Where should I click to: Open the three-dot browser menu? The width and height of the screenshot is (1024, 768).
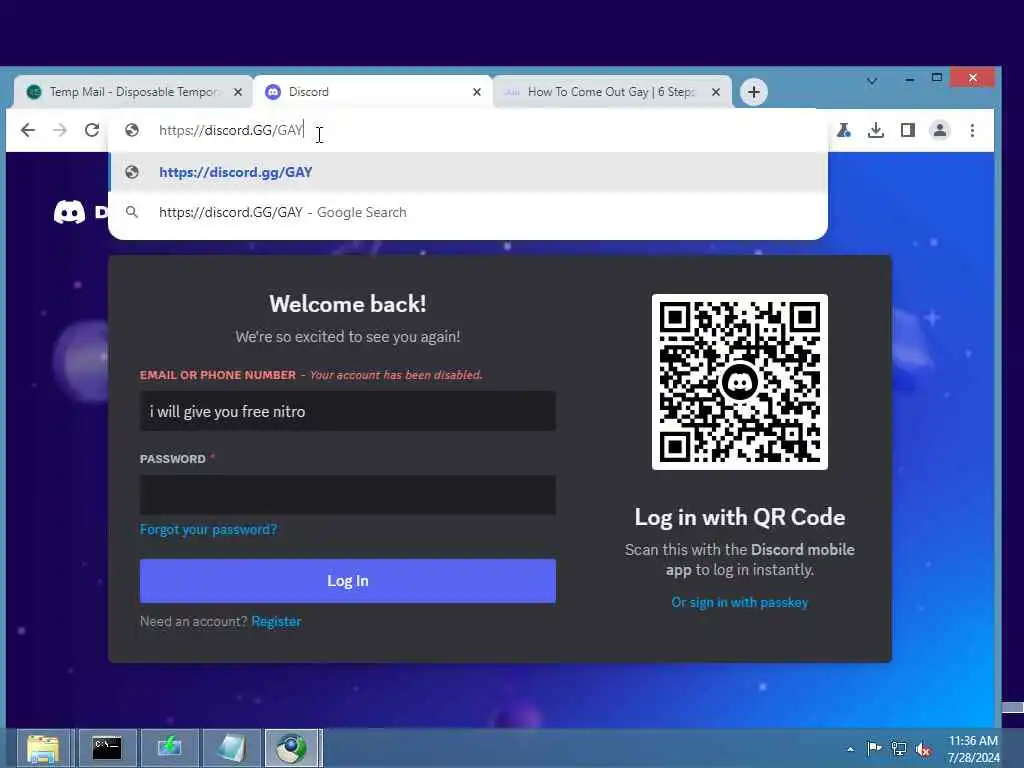pos(972,131)
